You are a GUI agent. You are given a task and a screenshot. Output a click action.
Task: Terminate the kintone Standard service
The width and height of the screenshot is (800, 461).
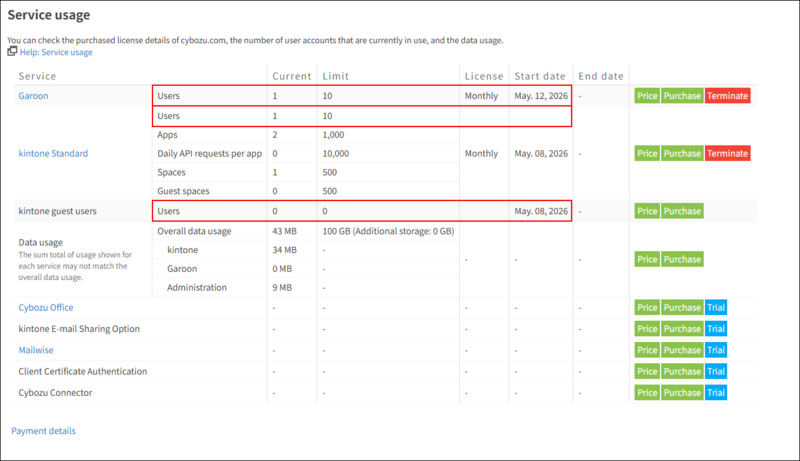click(728, 153)
